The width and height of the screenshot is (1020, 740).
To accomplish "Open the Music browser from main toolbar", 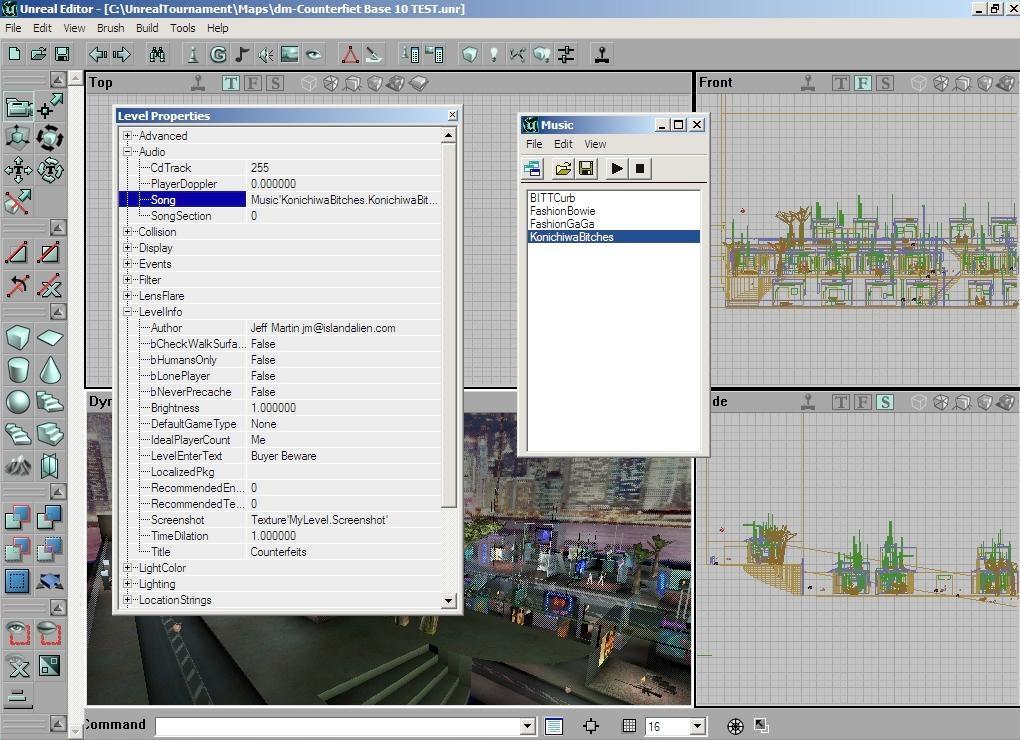I will click(242, 54).
